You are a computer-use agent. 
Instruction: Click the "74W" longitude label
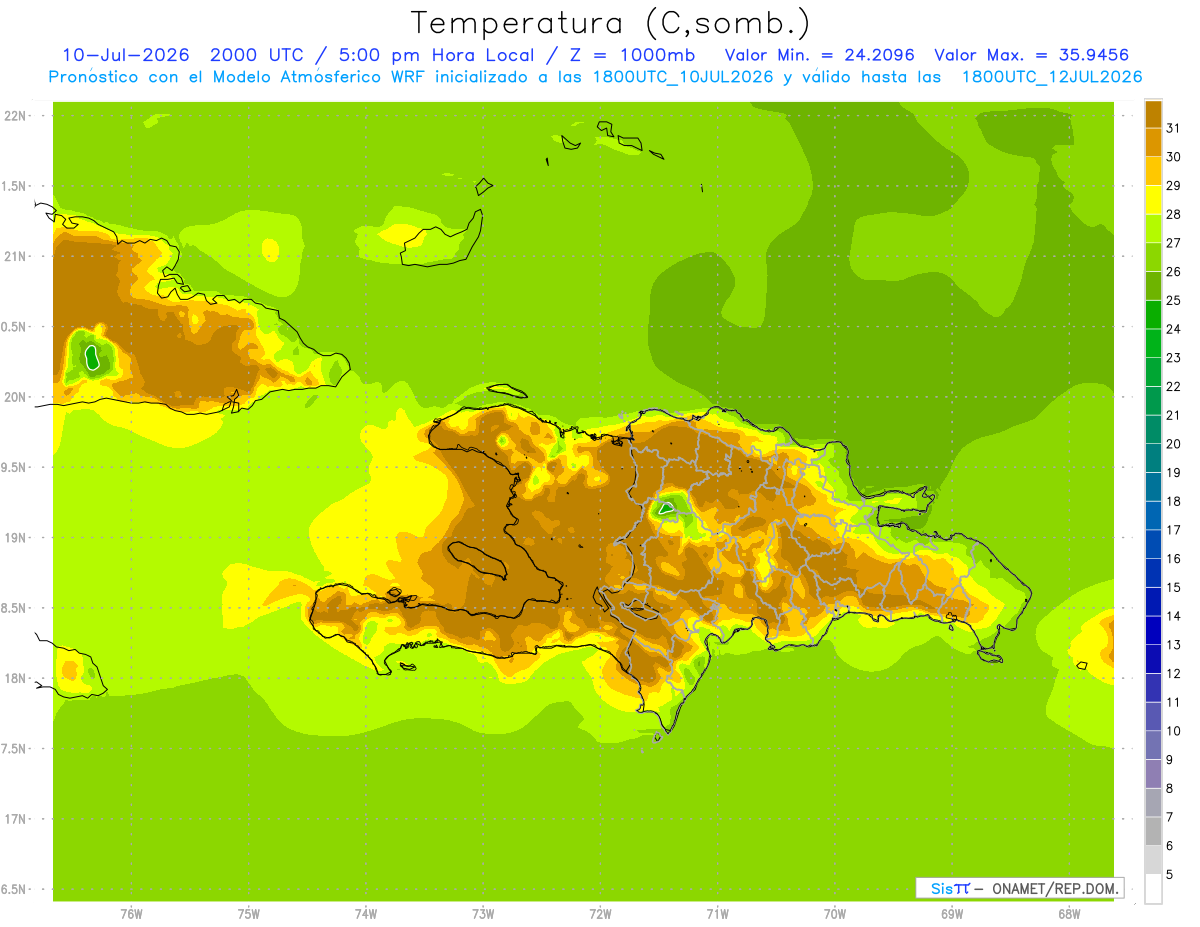(x=366, y=914)
